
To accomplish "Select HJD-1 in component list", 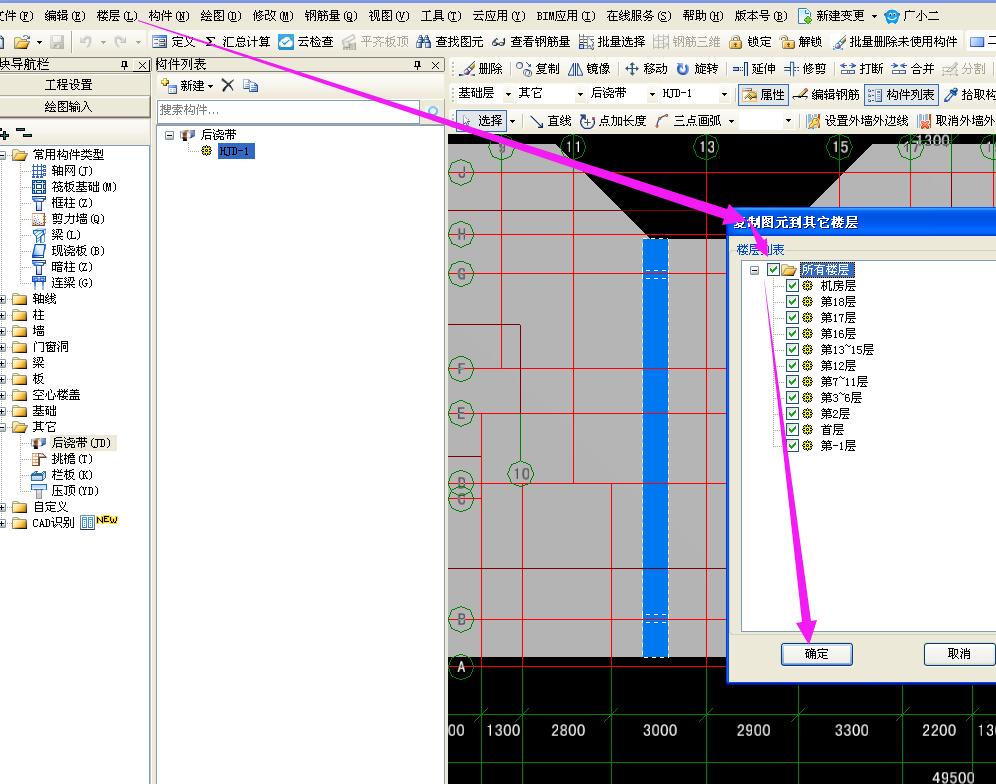I will coord(236,151).
